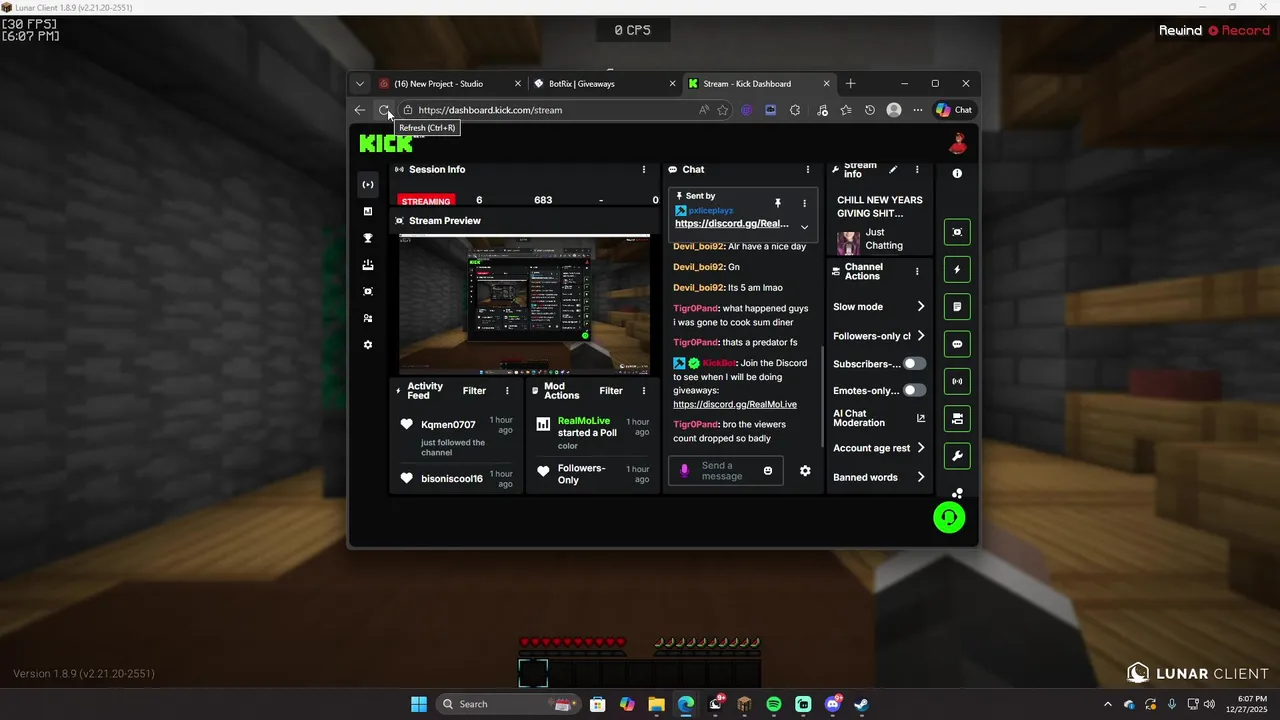Screen dimensions: 1280x720
Task: Open browser history clock icon
Action: [870, 110]
